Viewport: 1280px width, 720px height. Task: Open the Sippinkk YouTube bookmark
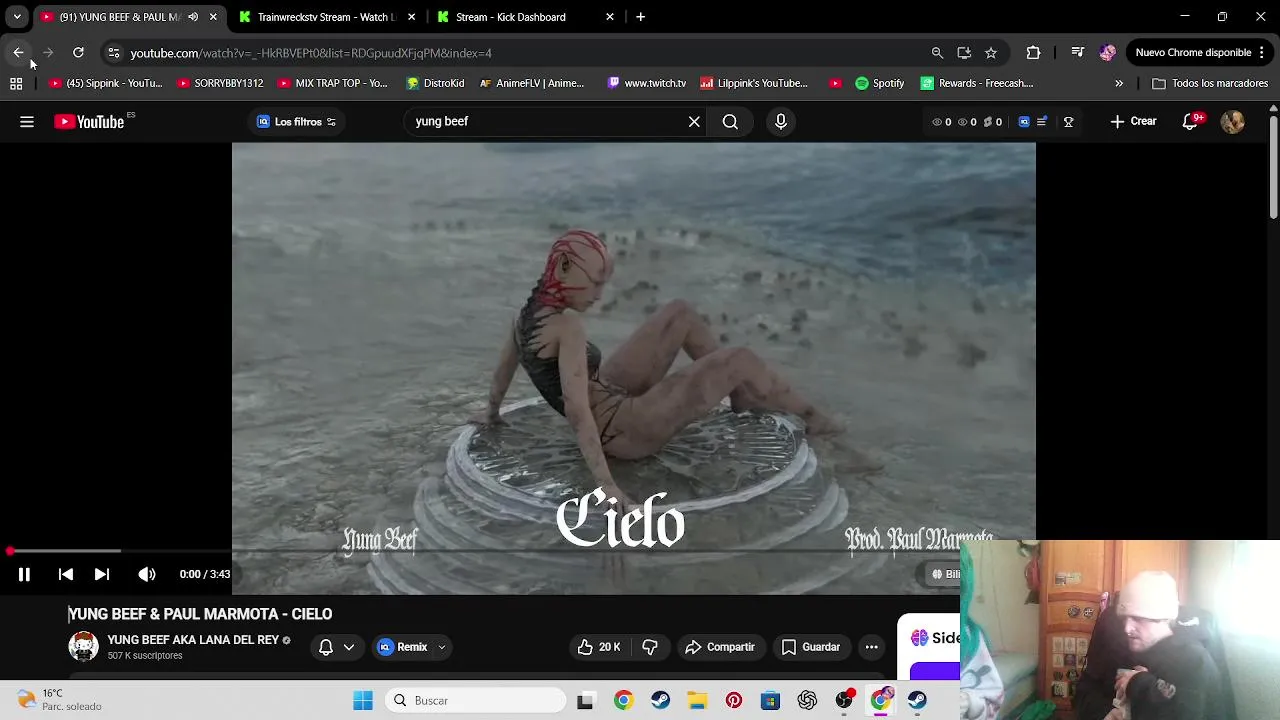[x=105, y=84]
